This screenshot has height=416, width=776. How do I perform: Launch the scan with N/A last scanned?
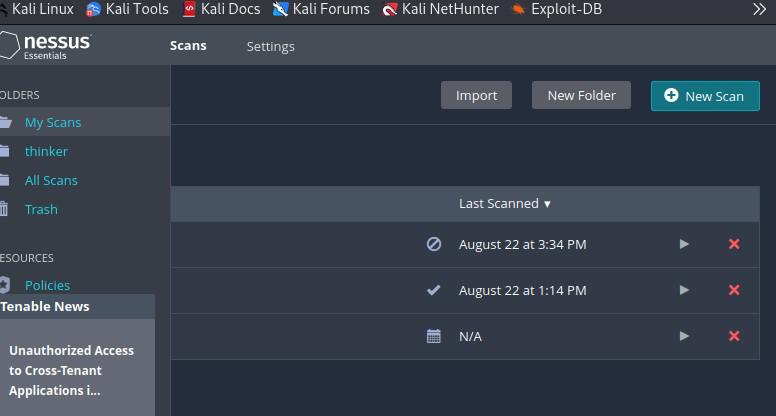tap(684, 336)
